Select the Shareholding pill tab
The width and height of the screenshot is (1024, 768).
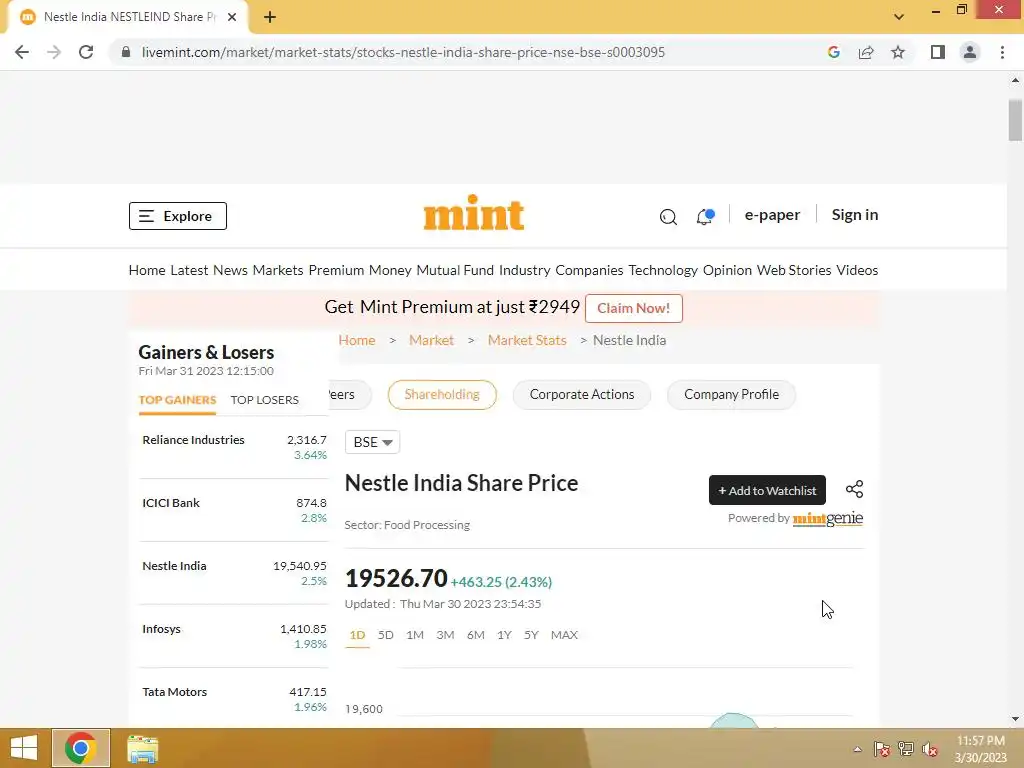point(442,394)
